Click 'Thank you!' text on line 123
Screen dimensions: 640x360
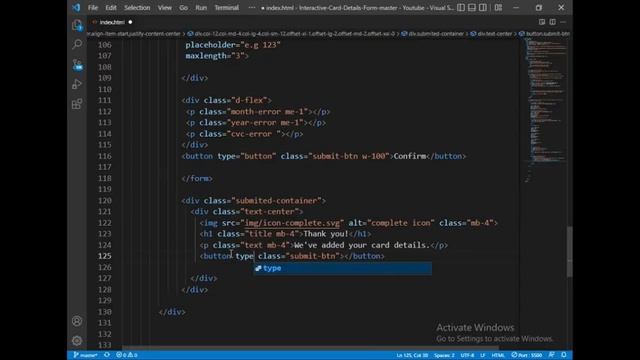[326, 234]
